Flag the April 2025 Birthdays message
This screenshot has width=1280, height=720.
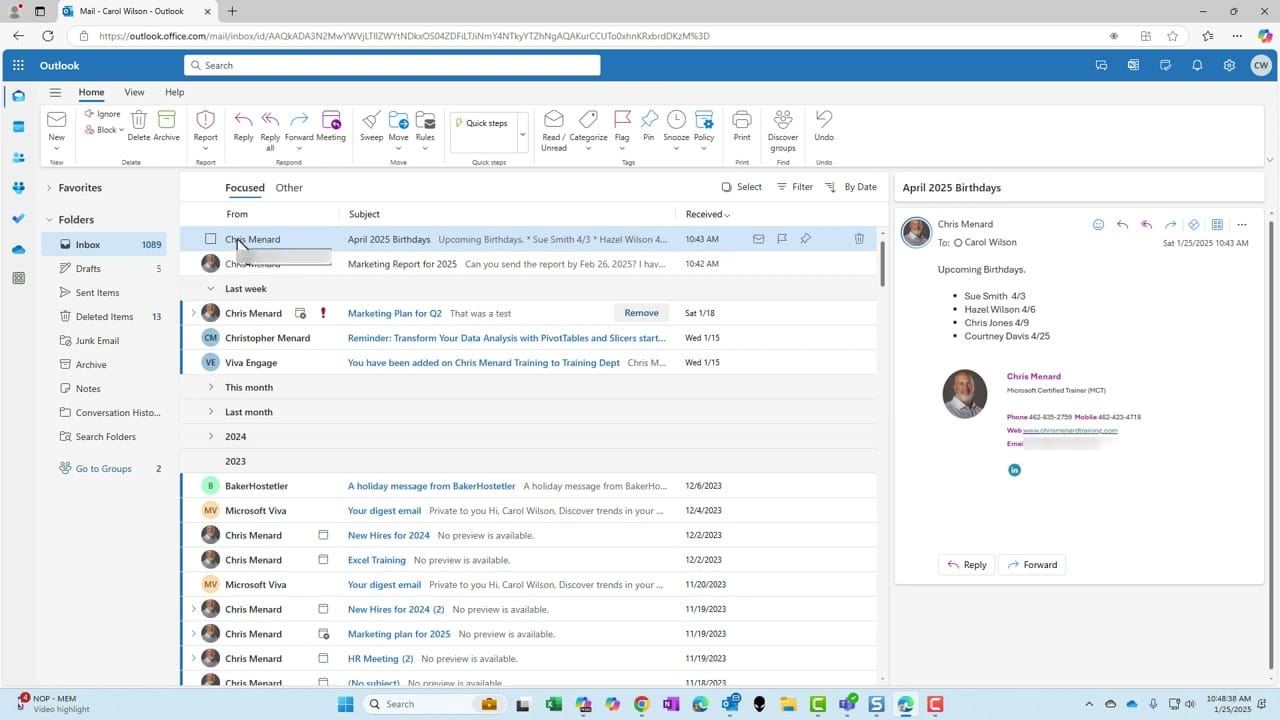782,239
